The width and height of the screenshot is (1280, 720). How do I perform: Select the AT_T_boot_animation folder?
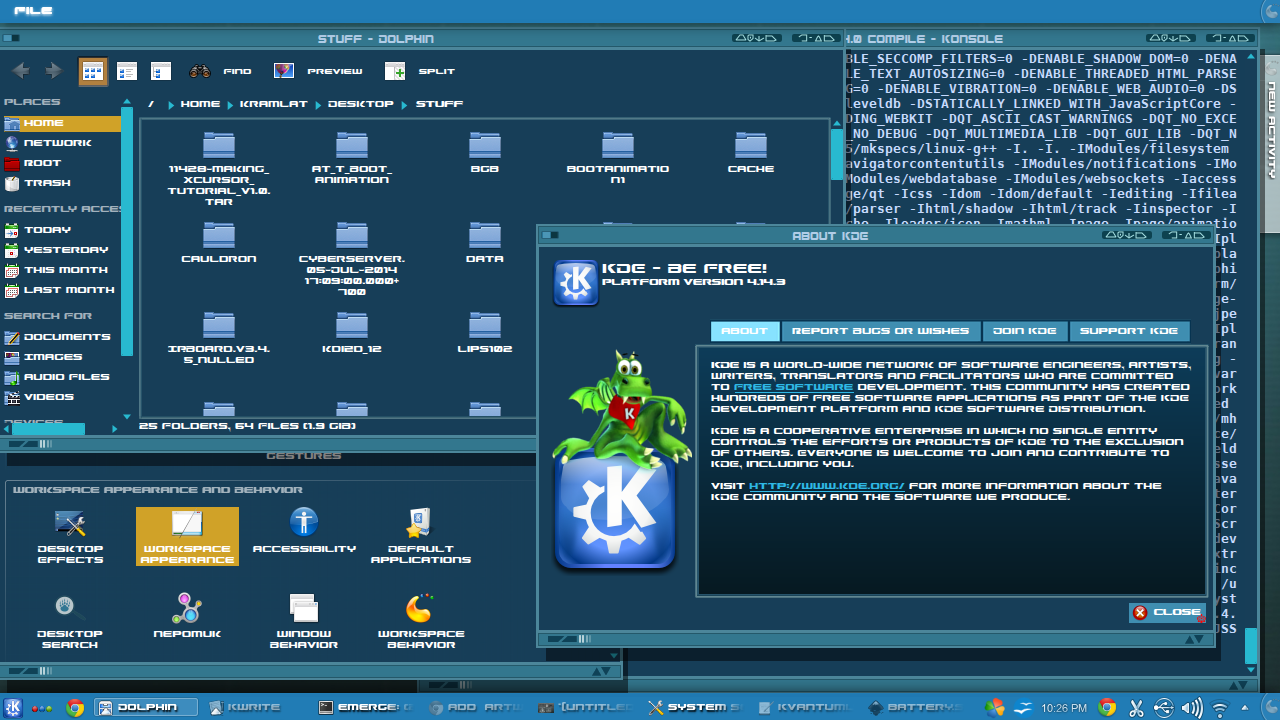[352, 157]
